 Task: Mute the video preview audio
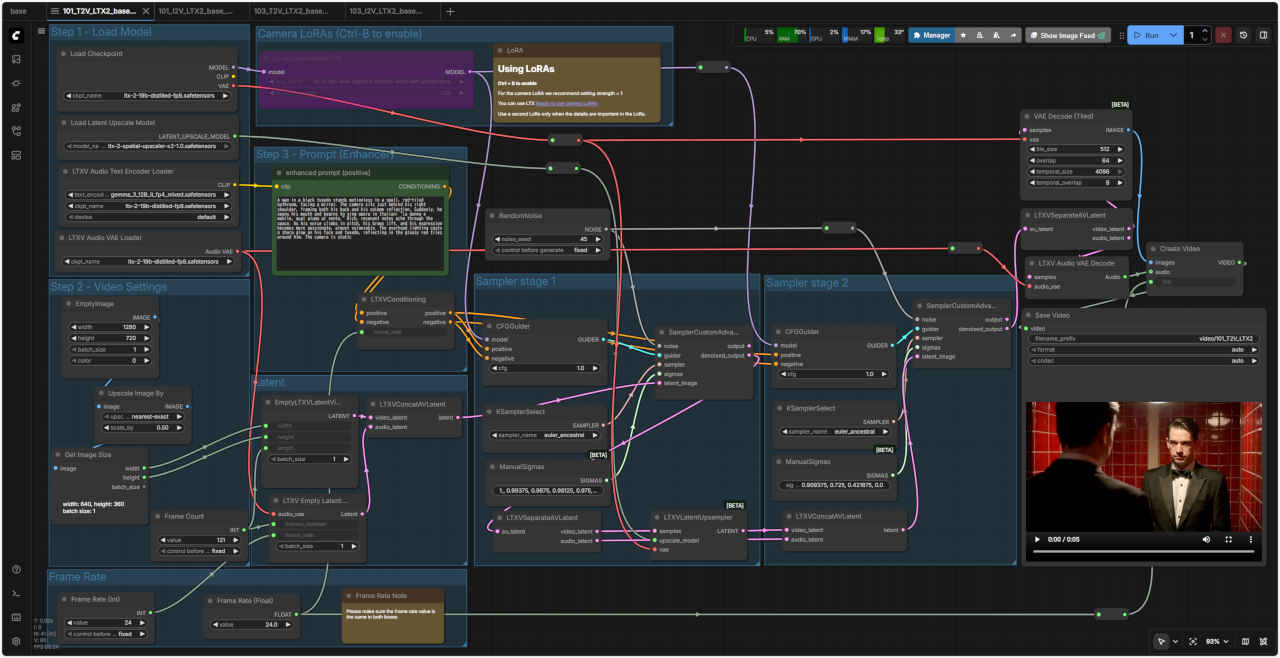click(x=1206, y=539)
